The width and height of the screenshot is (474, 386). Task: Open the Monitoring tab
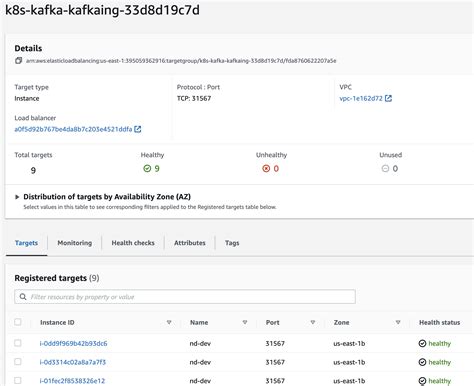(75, 243)
